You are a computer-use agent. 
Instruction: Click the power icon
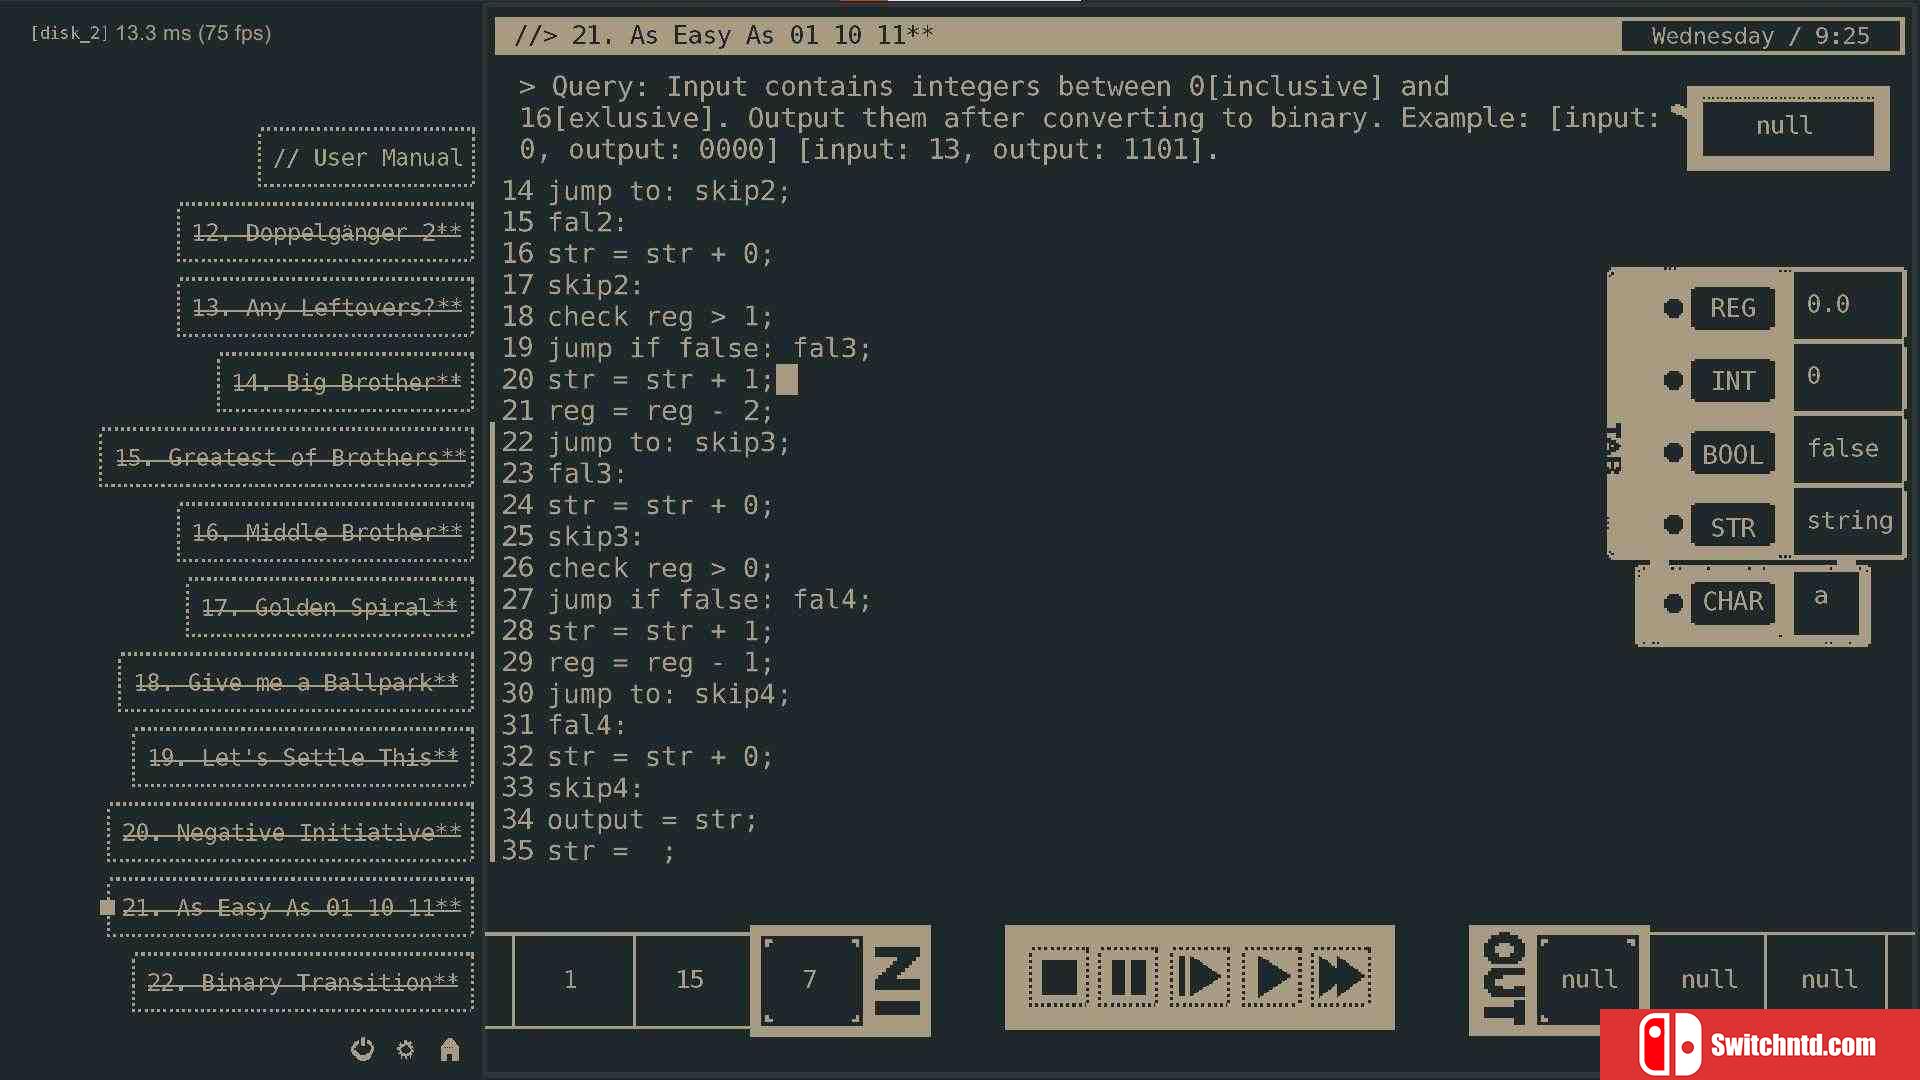tap(362, 1049)
